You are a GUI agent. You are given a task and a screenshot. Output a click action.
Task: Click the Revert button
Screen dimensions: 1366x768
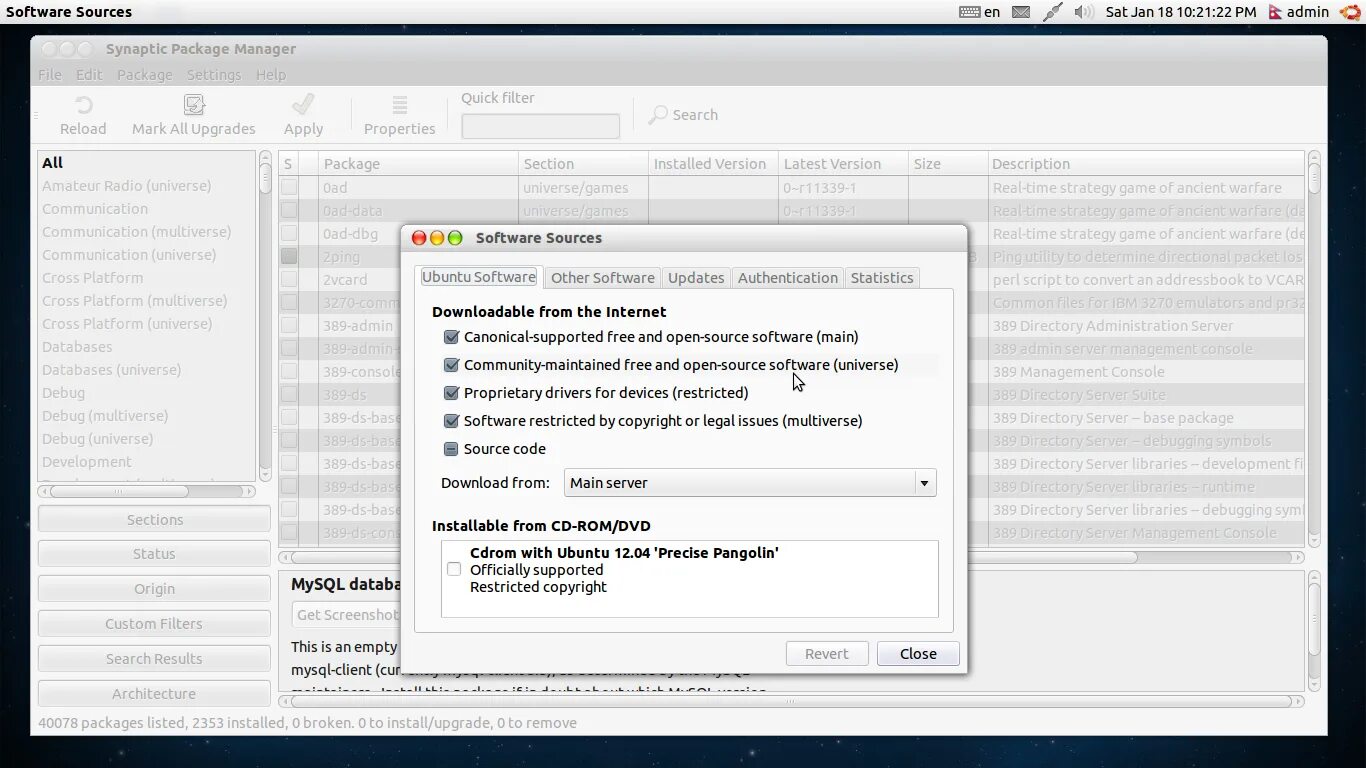[x=827, y=654]
